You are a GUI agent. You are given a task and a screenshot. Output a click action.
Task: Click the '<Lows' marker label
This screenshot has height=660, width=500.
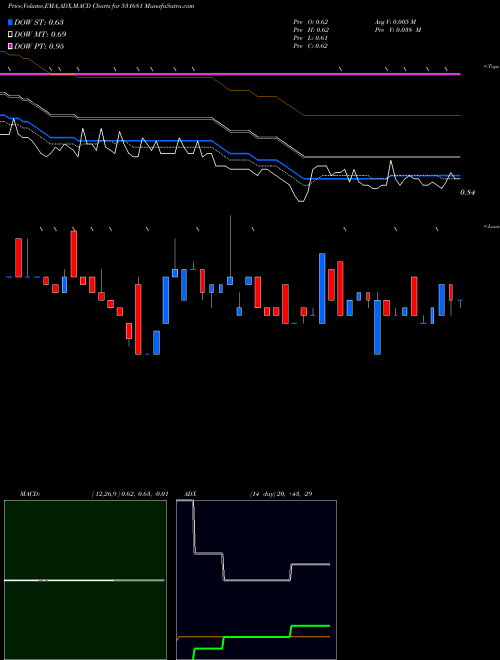click(491, 226)
